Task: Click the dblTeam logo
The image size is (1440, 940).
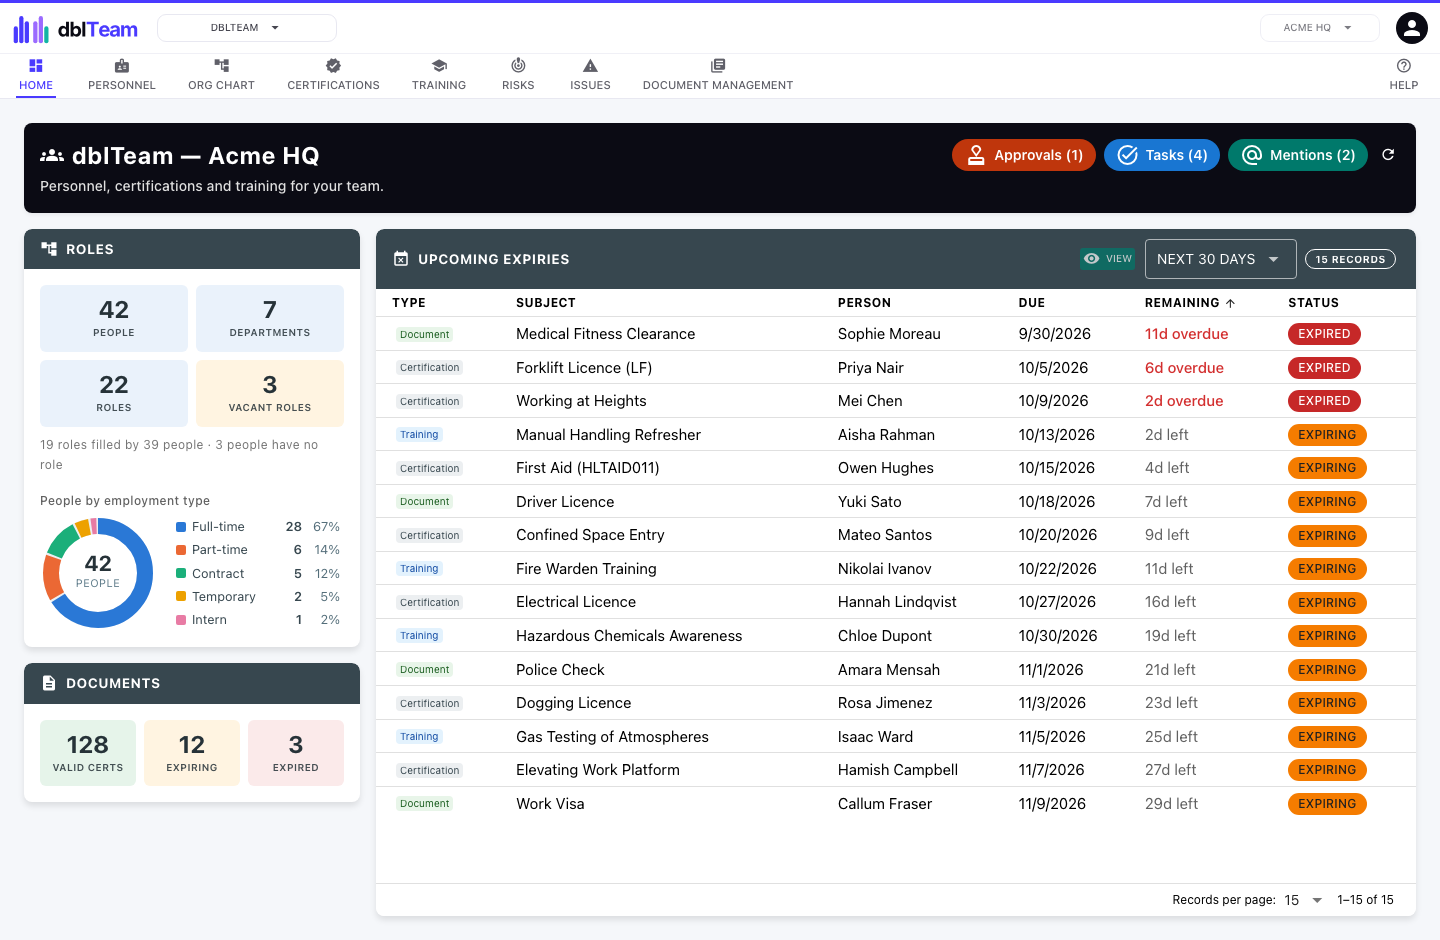Action: 75,29
